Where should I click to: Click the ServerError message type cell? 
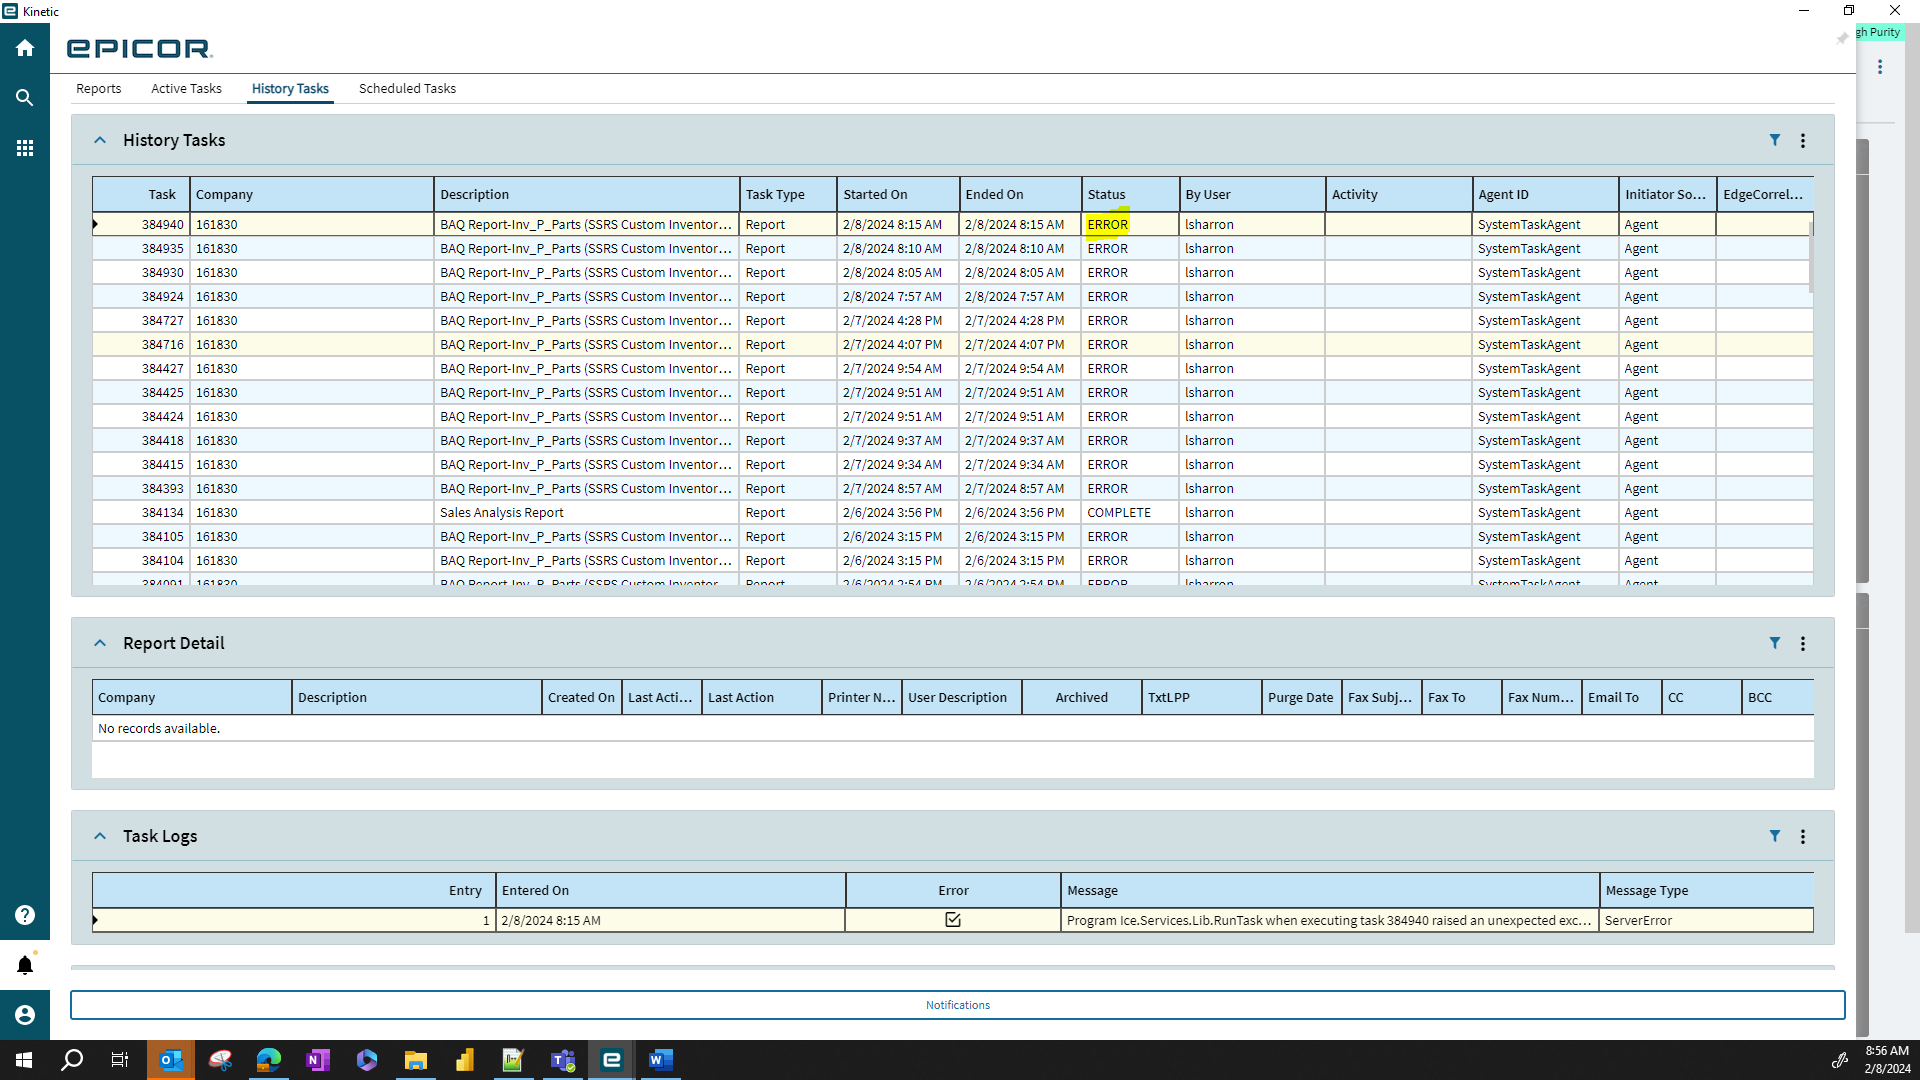click(1706, 920)
